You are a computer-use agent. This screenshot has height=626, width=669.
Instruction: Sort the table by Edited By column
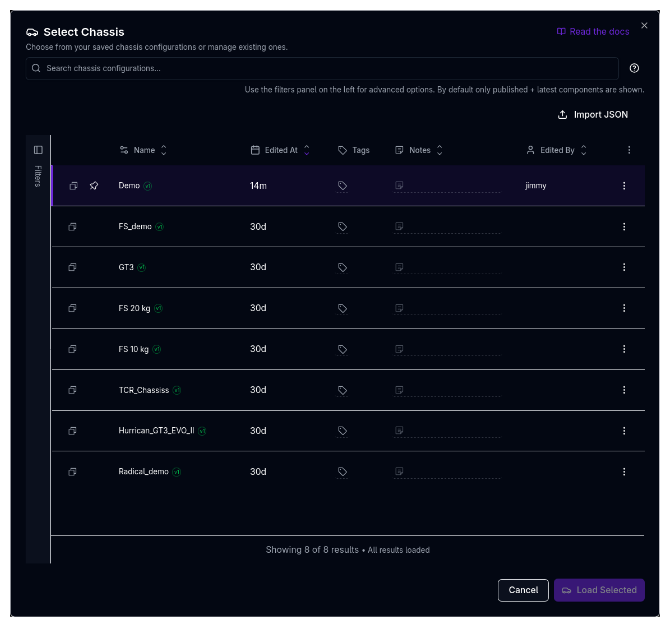pos(556,150)
